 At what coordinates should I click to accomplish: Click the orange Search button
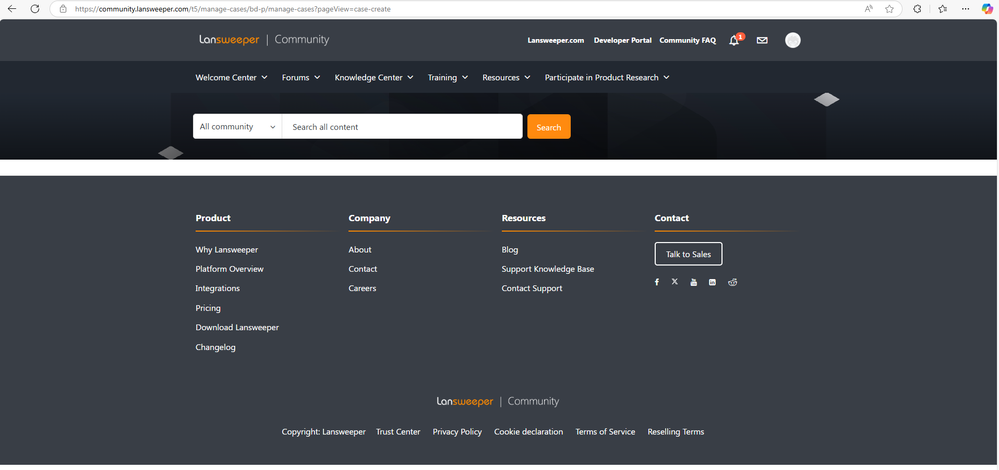point(549,127)
